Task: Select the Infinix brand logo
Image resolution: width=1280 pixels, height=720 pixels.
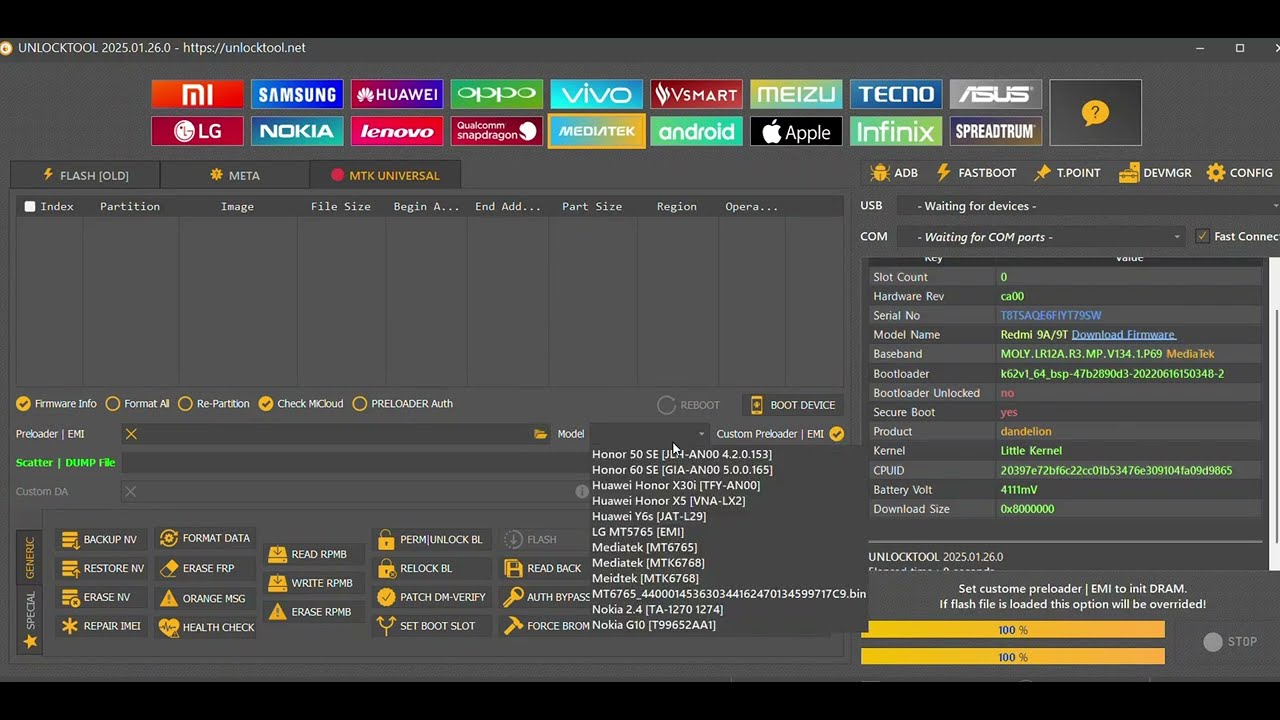Action: point(897,131)
